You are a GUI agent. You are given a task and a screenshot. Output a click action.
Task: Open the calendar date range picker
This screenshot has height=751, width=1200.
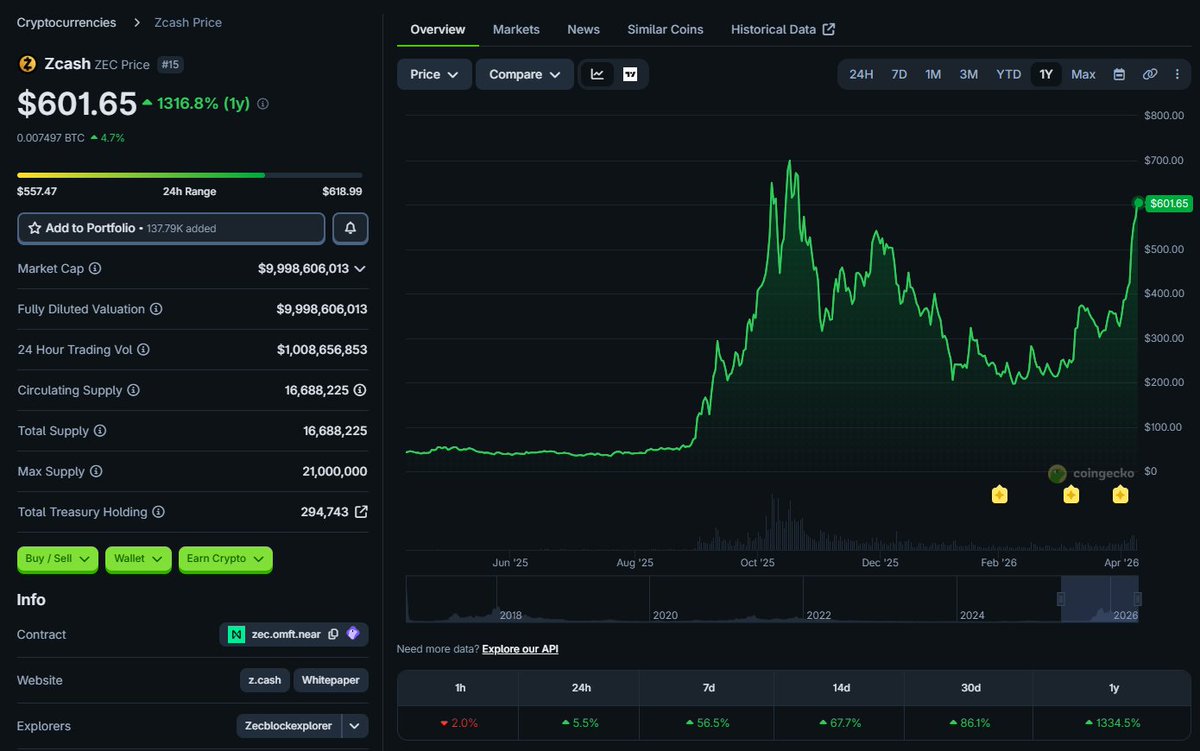point(1119,74)
